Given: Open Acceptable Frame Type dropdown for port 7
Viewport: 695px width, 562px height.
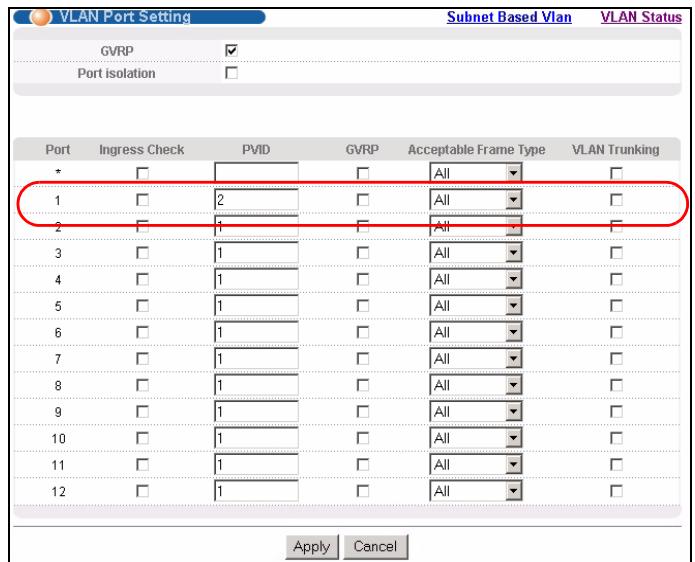Looking at the screenshot, I should pyautogui.click(x=476, y=359).
